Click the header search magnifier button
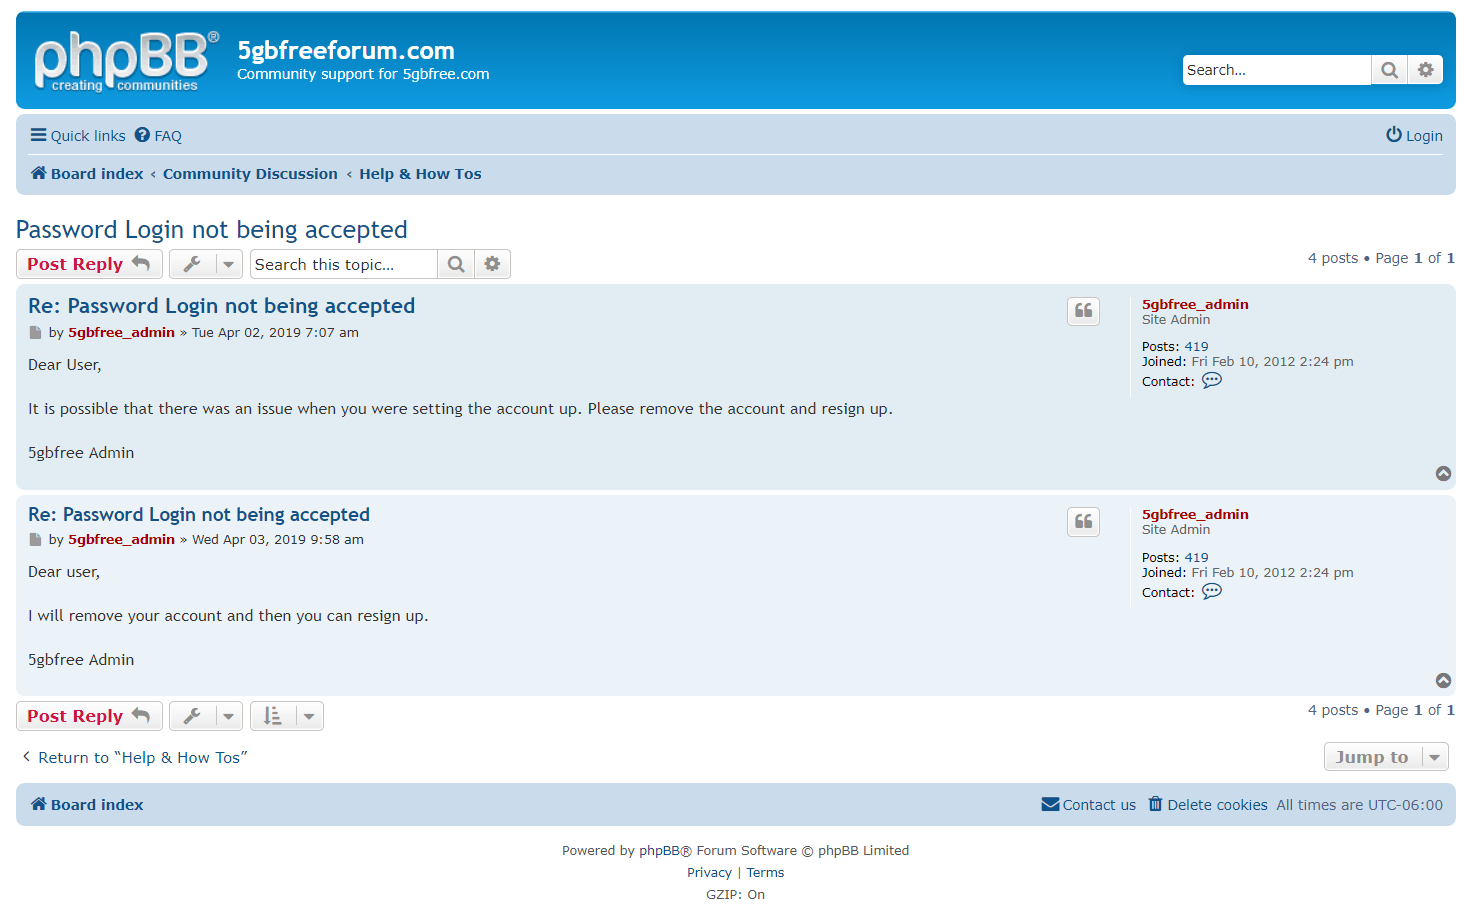The image size is (1470, 909). pyautogui.click(x=1389, y=70)
